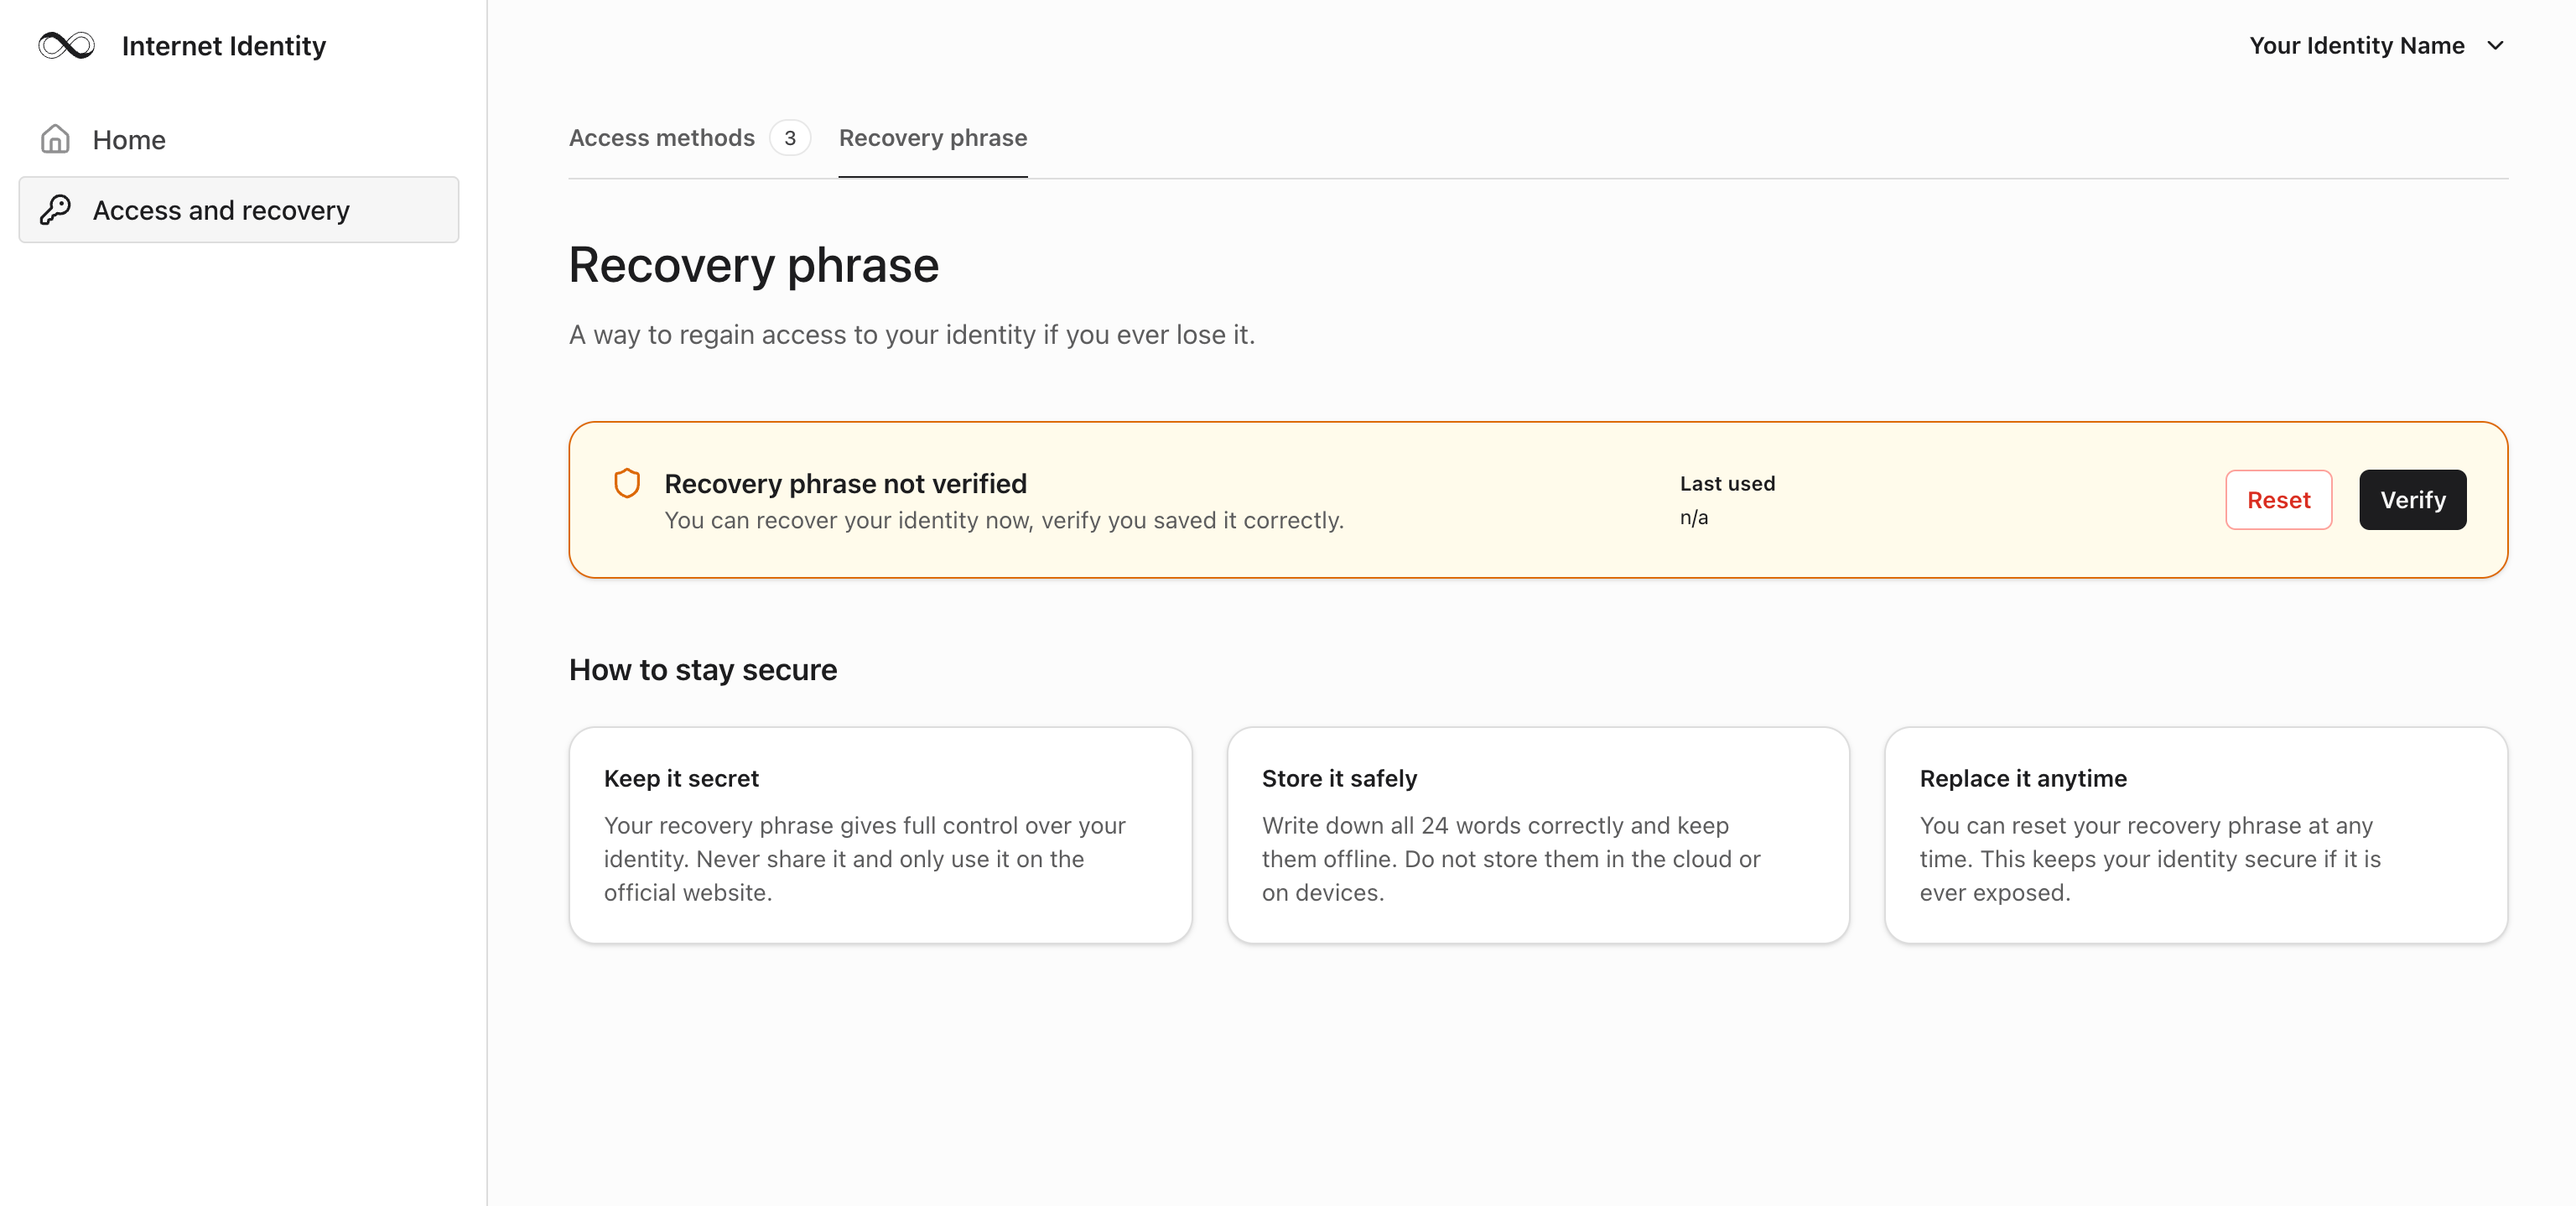Click the Internet Identity title text
Screen dimensions: 2576x1206
224,46
